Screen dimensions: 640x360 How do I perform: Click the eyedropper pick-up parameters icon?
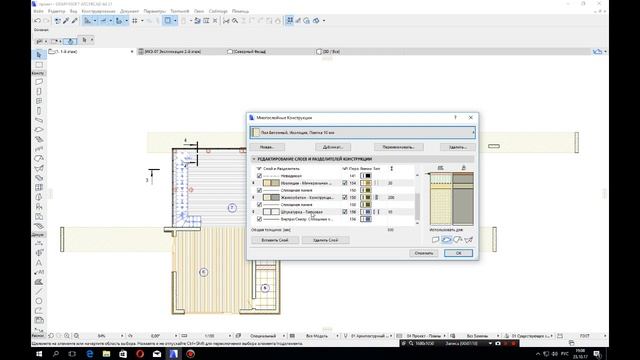pyautogui.click(x=66, y=20)
